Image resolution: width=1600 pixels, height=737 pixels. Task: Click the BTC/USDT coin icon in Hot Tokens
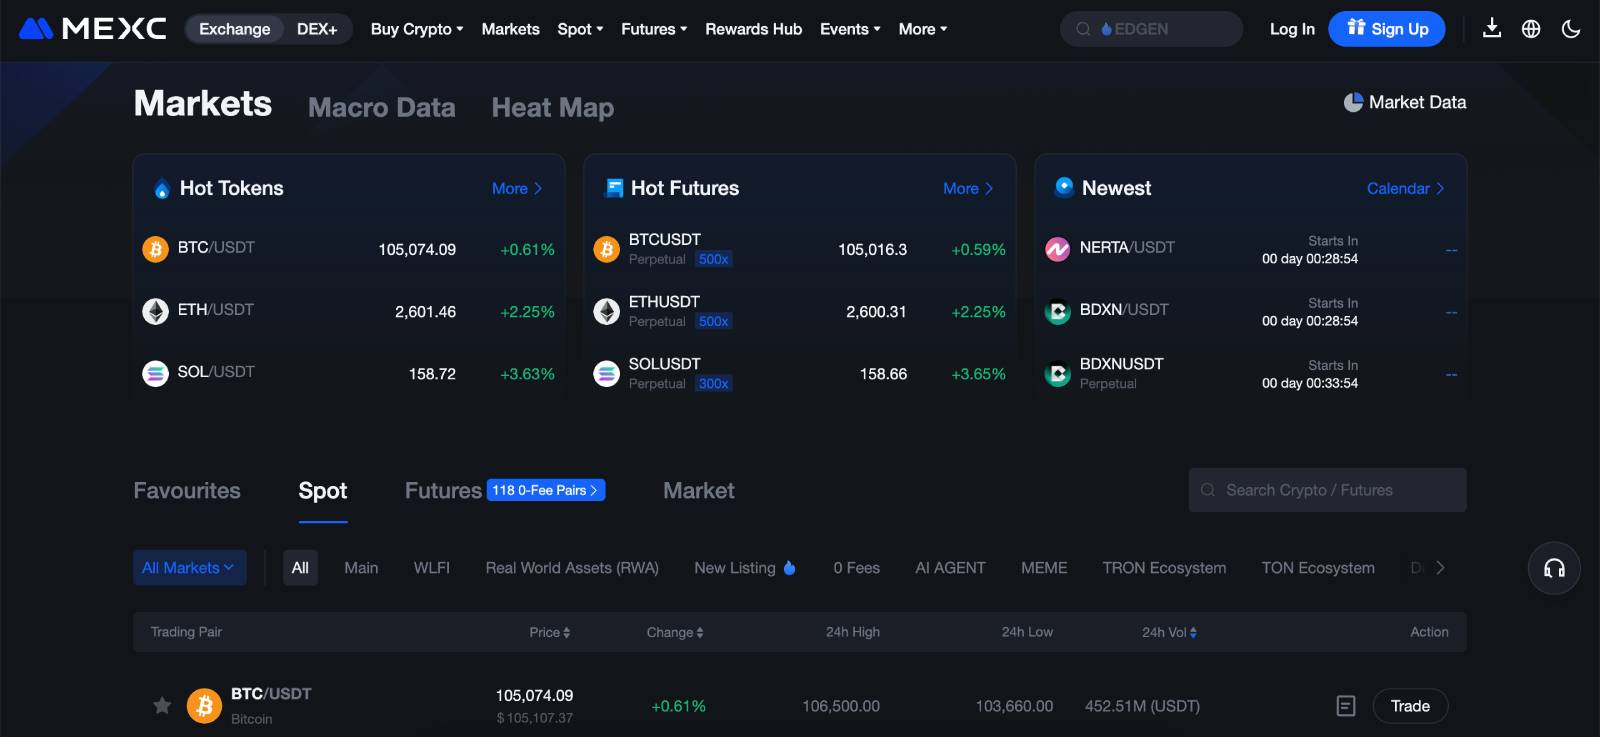[155, 249]
